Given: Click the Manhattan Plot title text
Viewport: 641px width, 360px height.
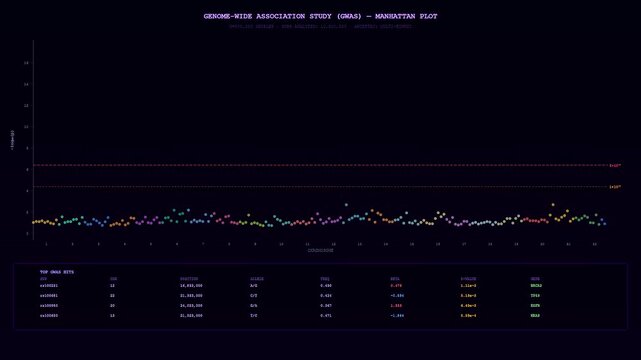Looking at the screenshot, I should [x=320, y=16].
